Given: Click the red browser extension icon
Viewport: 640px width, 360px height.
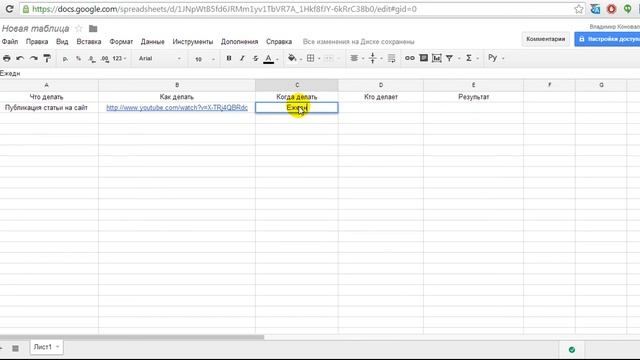Looking at the screenshot, I should (611, 9).
